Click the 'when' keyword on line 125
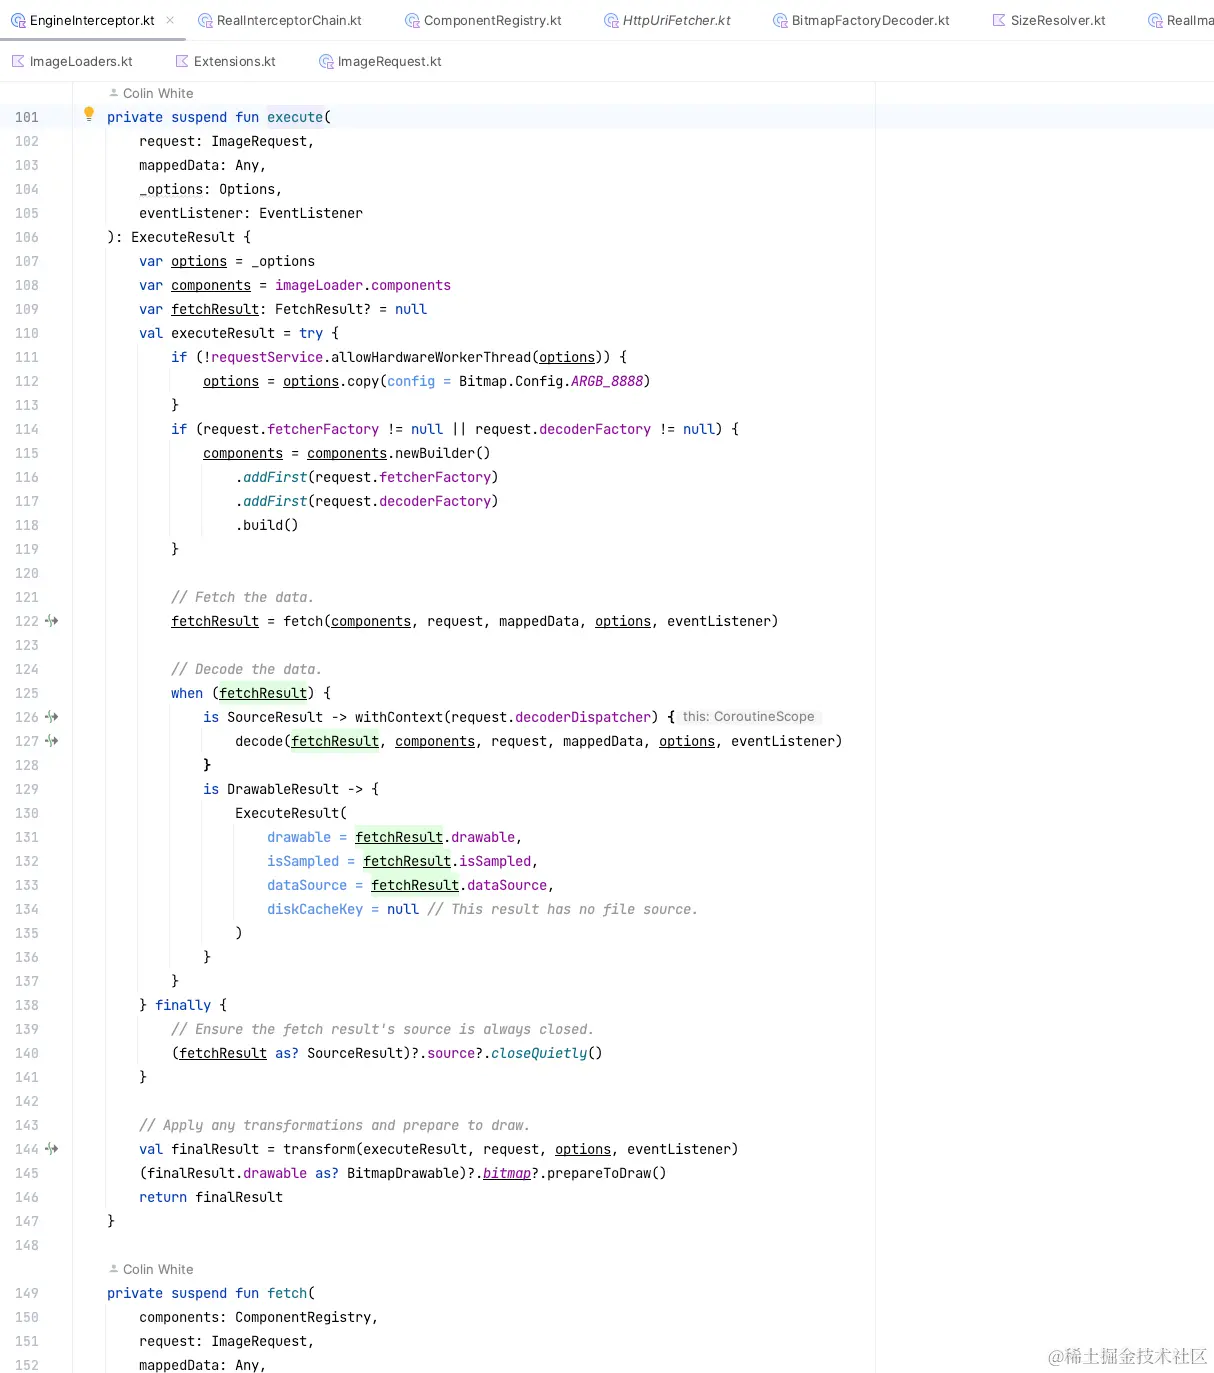 click(187, 693)
